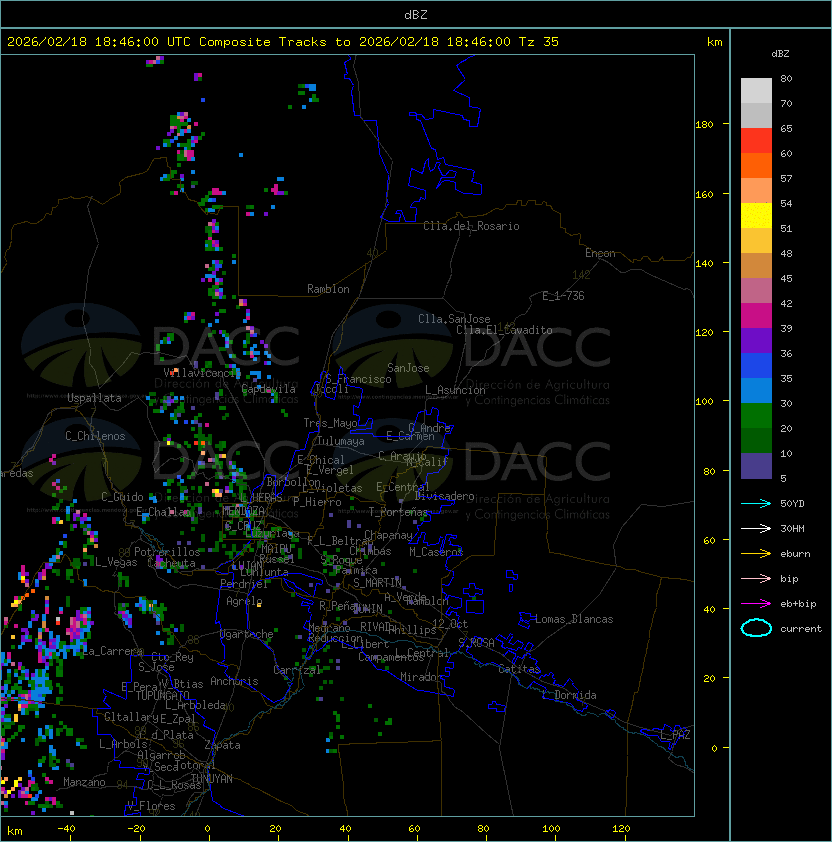Click the Carrizal map label

pyautogui.click(x=297, y=670)
